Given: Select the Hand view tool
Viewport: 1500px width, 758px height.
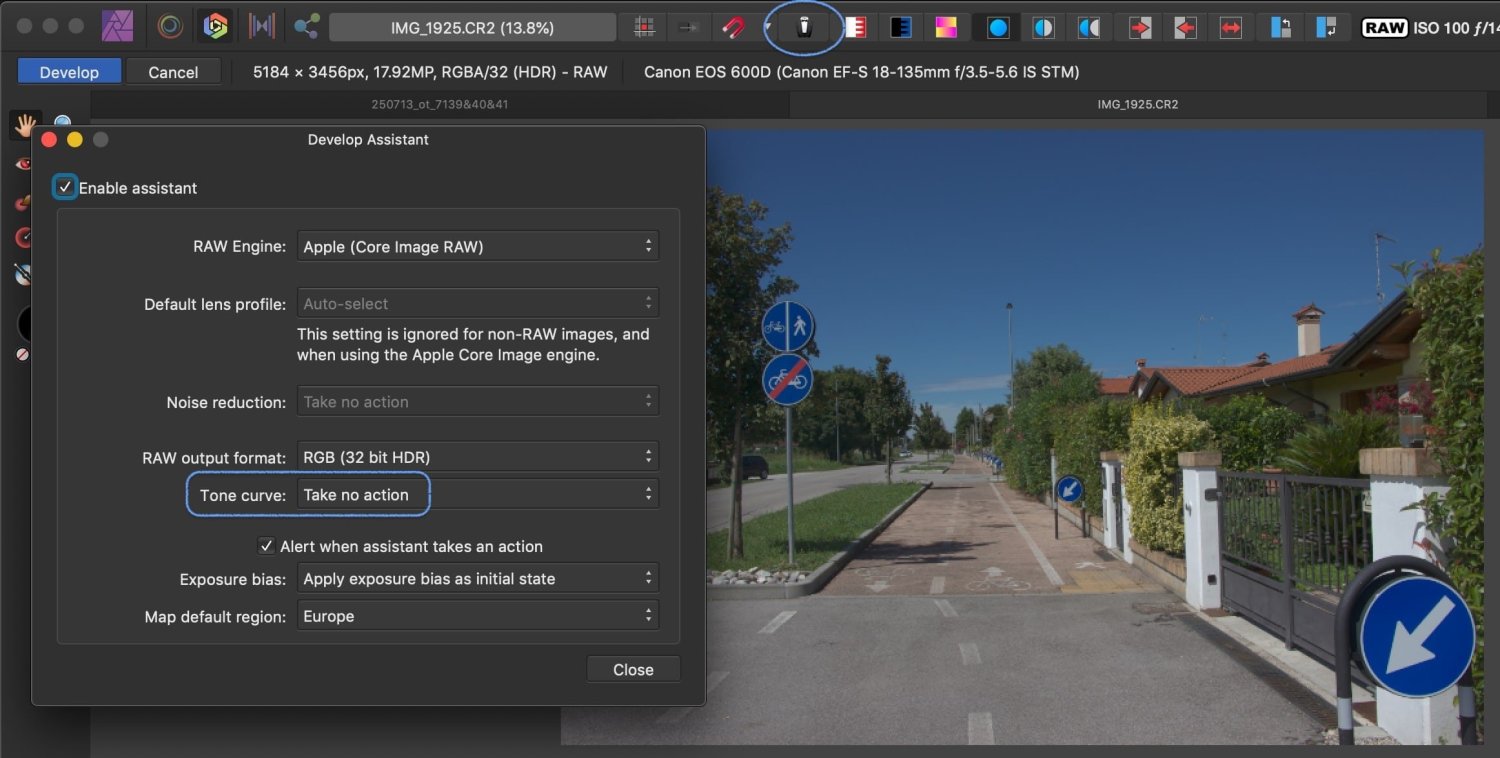Looking at the screenshot, I should tap(25, 125).
